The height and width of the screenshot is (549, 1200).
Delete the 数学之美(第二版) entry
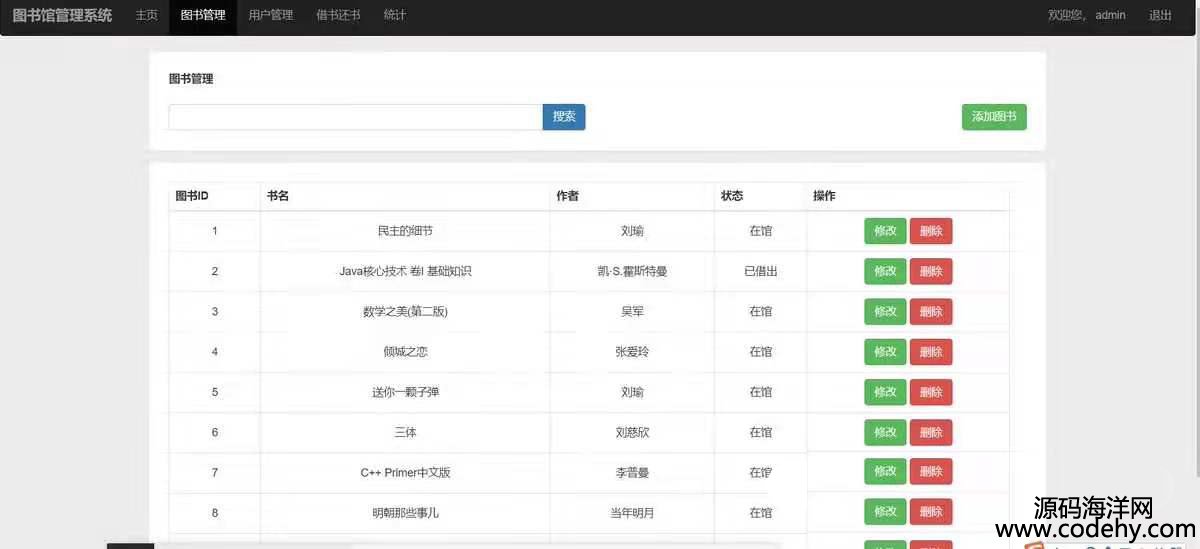(930, 312)
